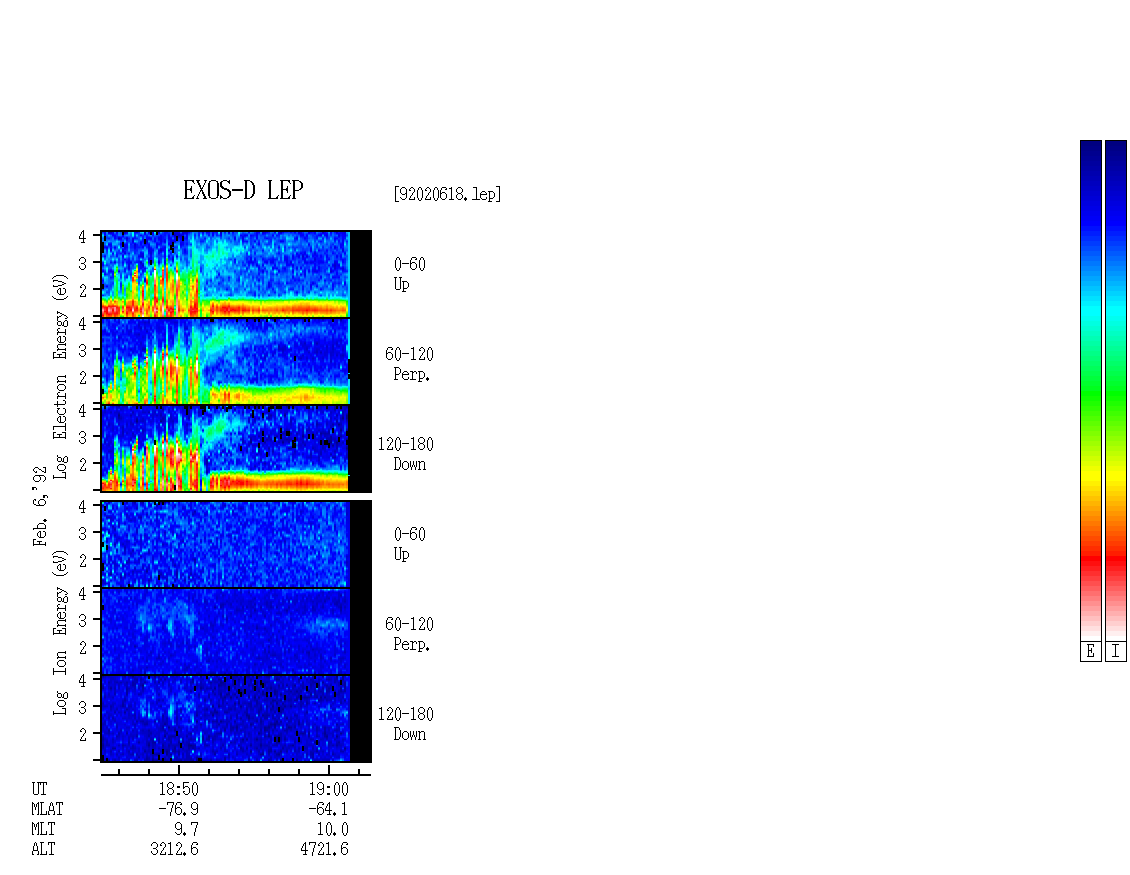
Task: Click the altitude value 4721.6
Action: click(324, 850)
